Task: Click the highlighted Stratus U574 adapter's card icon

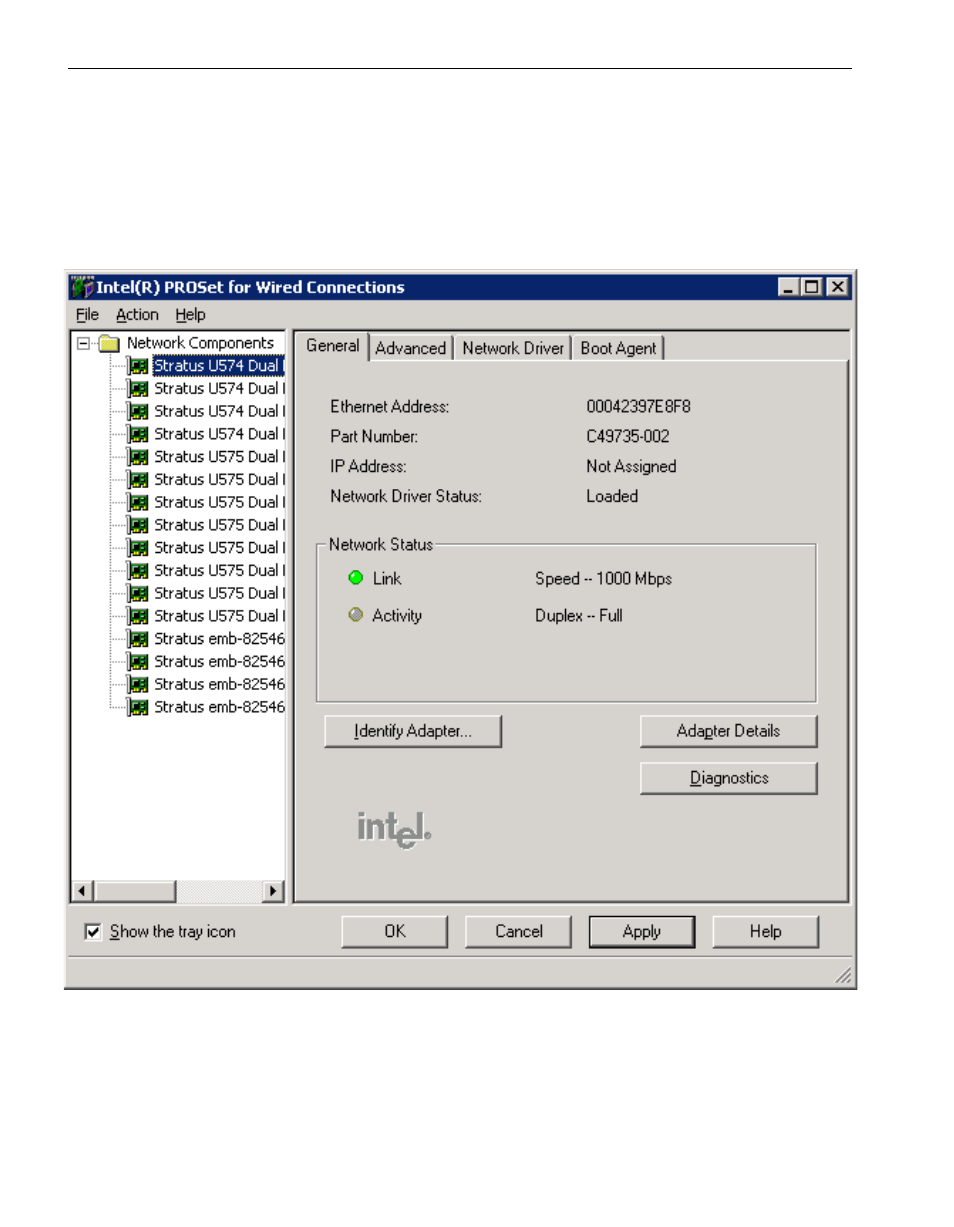Action: (x=140, y=365)
